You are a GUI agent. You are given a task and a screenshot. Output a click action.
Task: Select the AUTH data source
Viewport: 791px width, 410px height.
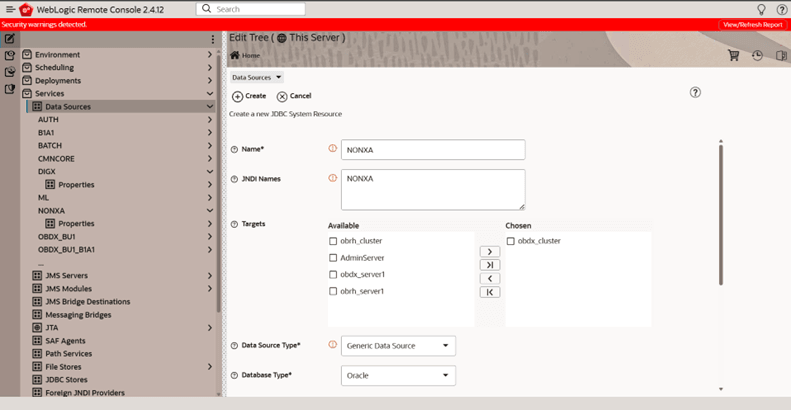click(x=48, y=120)
